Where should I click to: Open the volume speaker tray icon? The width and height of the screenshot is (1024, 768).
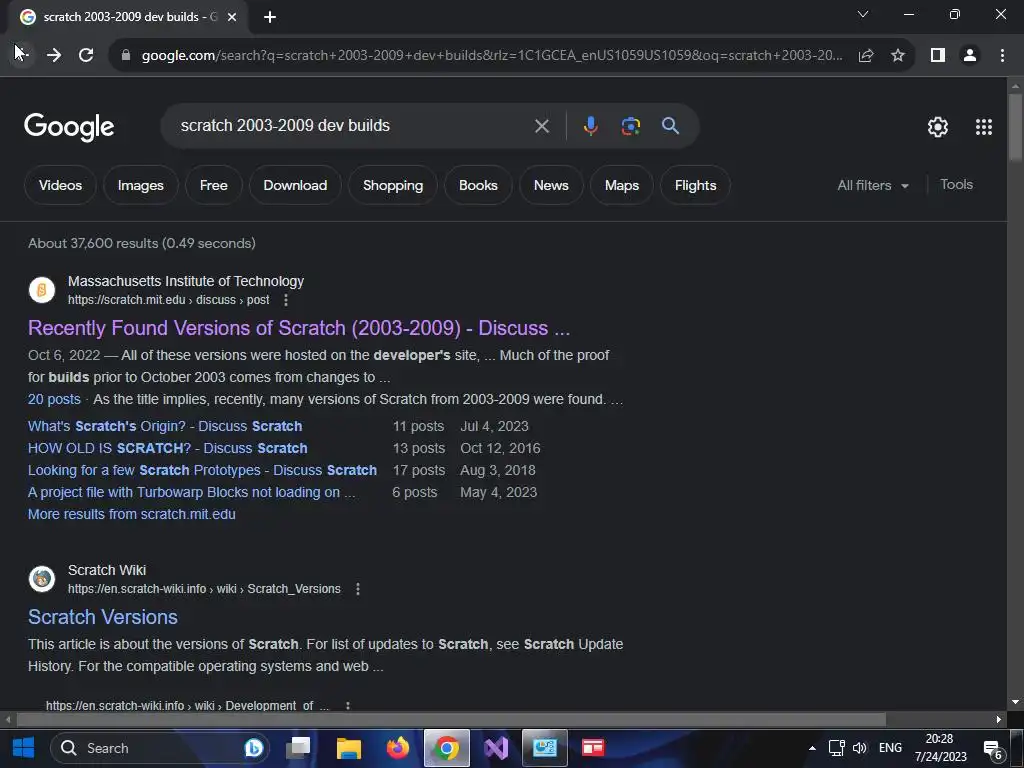(859, 748)
